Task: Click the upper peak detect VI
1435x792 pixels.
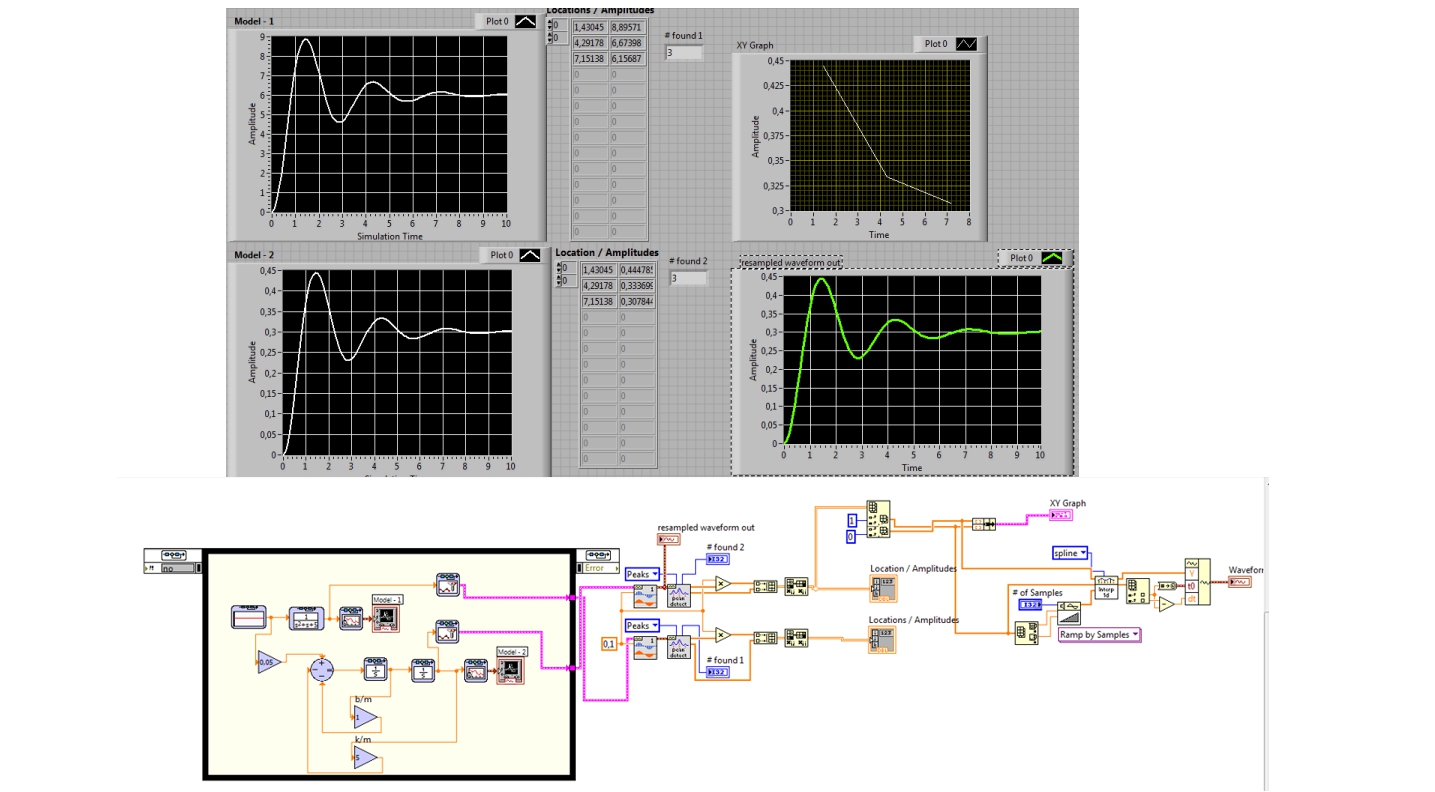Action: click(x=679, y=594)
